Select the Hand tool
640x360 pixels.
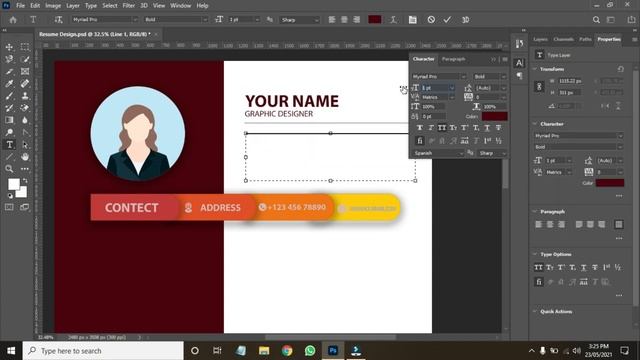coord(25,157)
